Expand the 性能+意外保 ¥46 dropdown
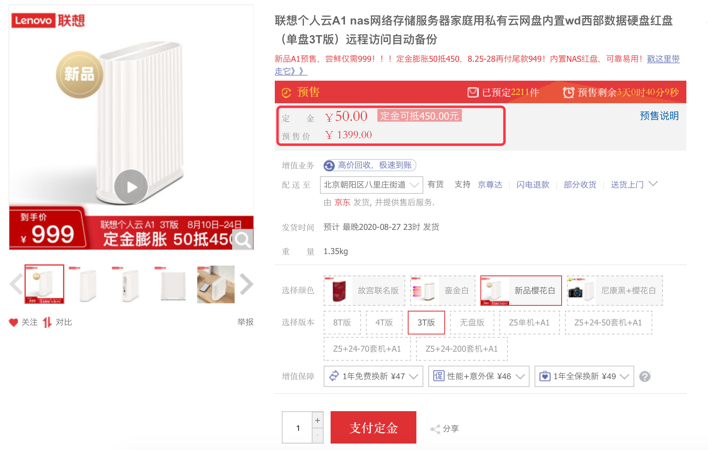This screenshot has width=708, height=450. click(479, 377)
